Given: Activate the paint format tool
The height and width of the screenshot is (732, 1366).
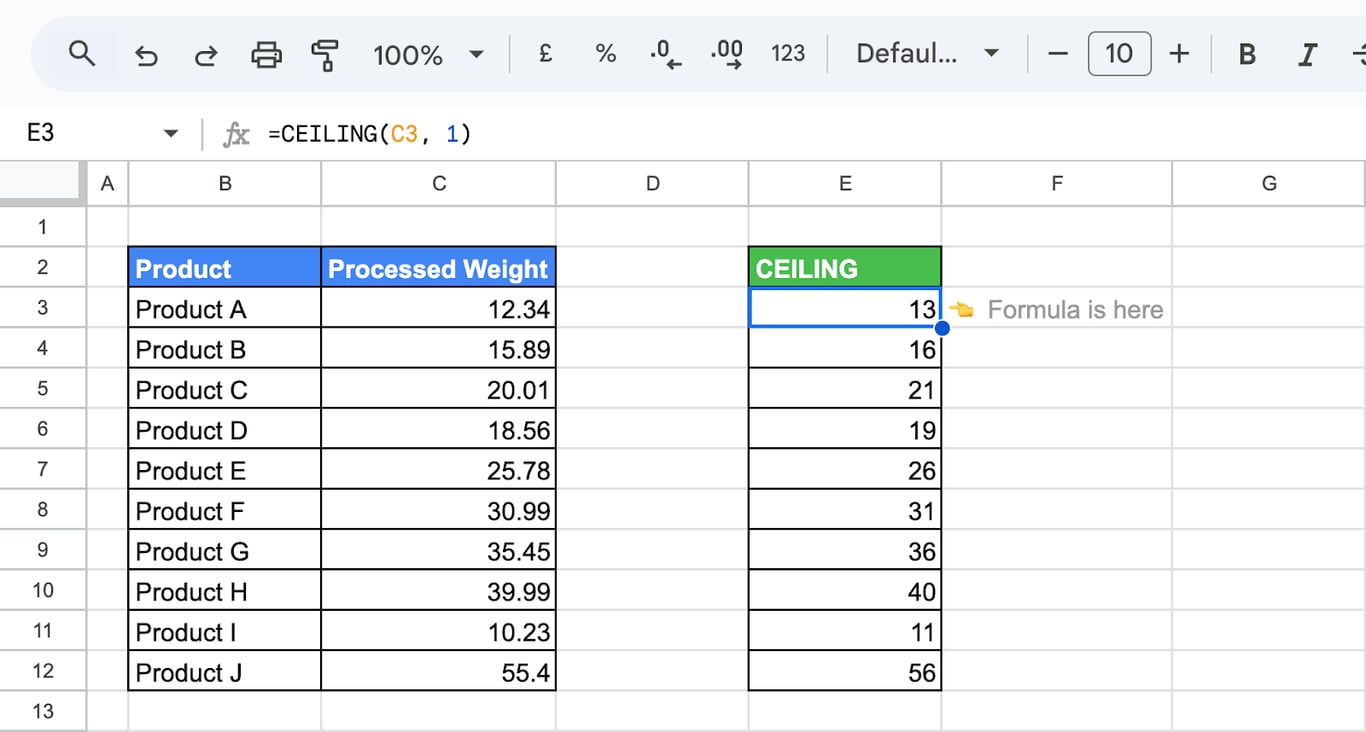Looking at the screenshot, I should click(x=325, y=55).
